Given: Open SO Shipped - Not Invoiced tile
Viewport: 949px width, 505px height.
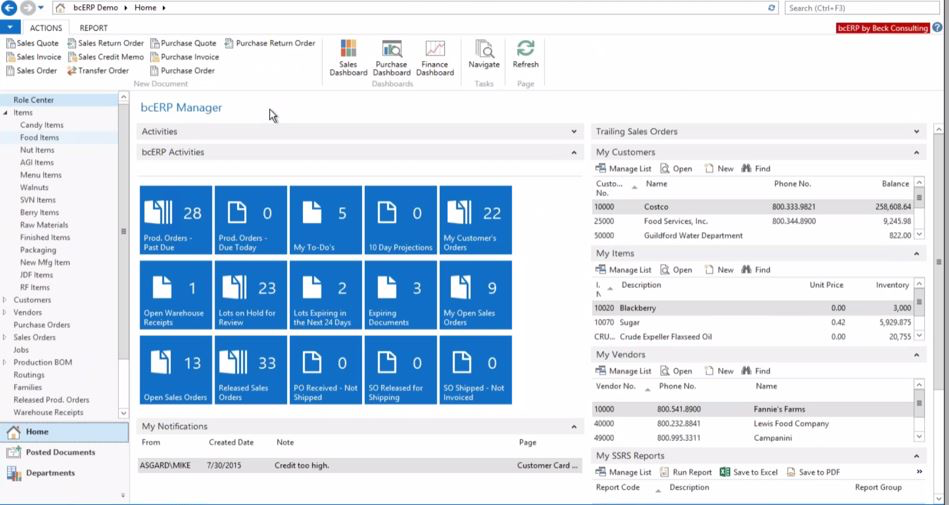Looking at the screenshot, I should [476, 370].
